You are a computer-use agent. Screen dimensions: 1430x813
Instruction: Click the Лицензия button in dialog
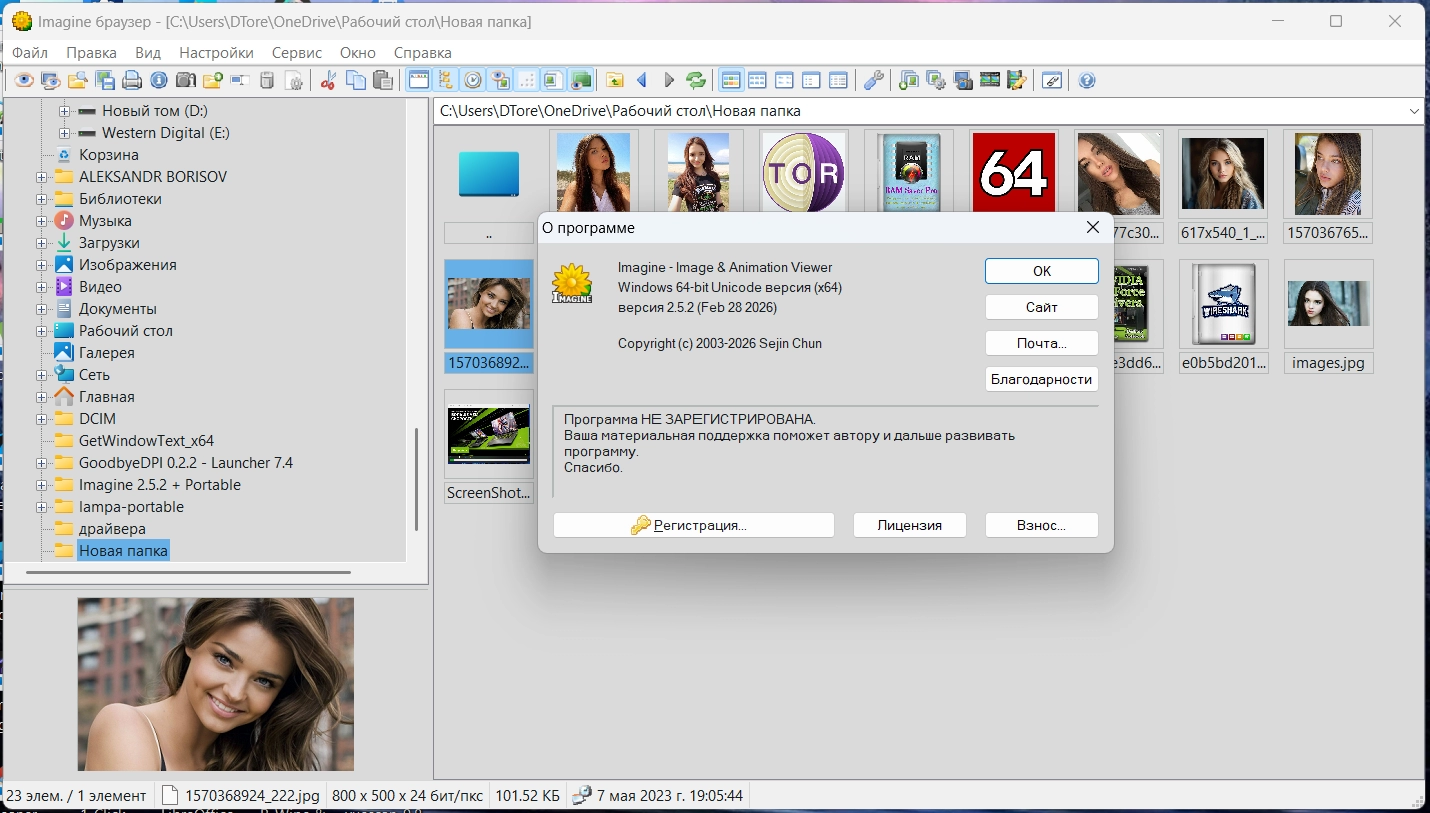(909, 525)
